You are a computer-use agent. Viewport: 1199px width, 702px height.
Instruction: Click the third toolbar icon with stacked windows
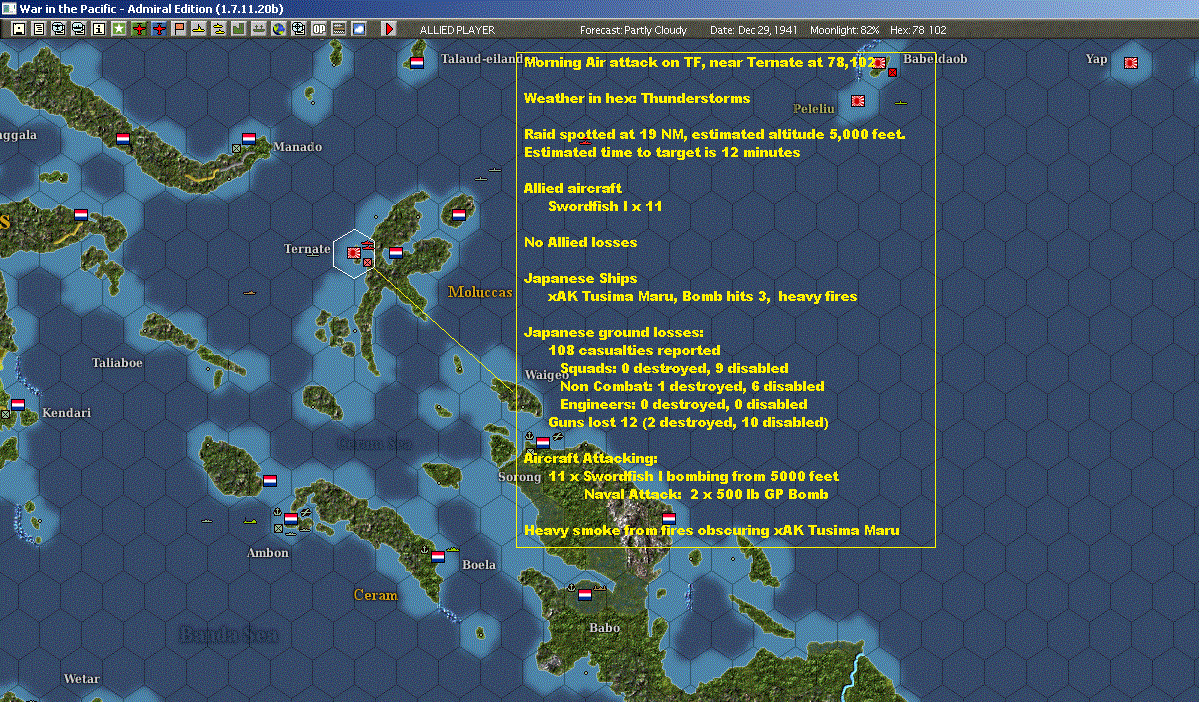coord(58,29)
